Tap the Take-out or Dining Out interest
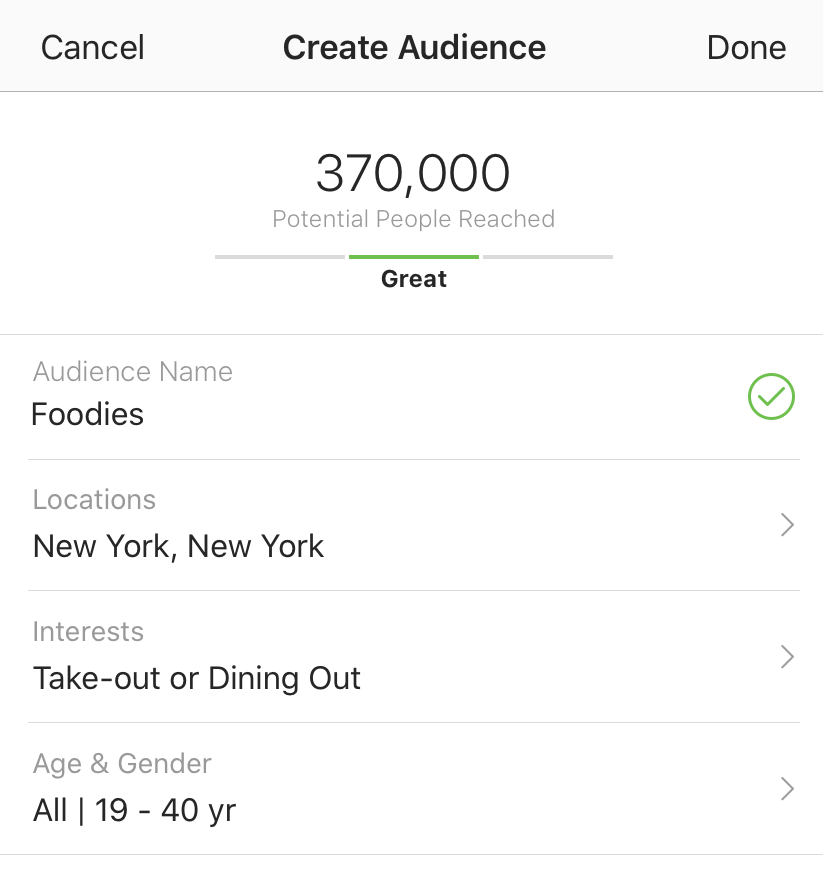 coord(197,678)
